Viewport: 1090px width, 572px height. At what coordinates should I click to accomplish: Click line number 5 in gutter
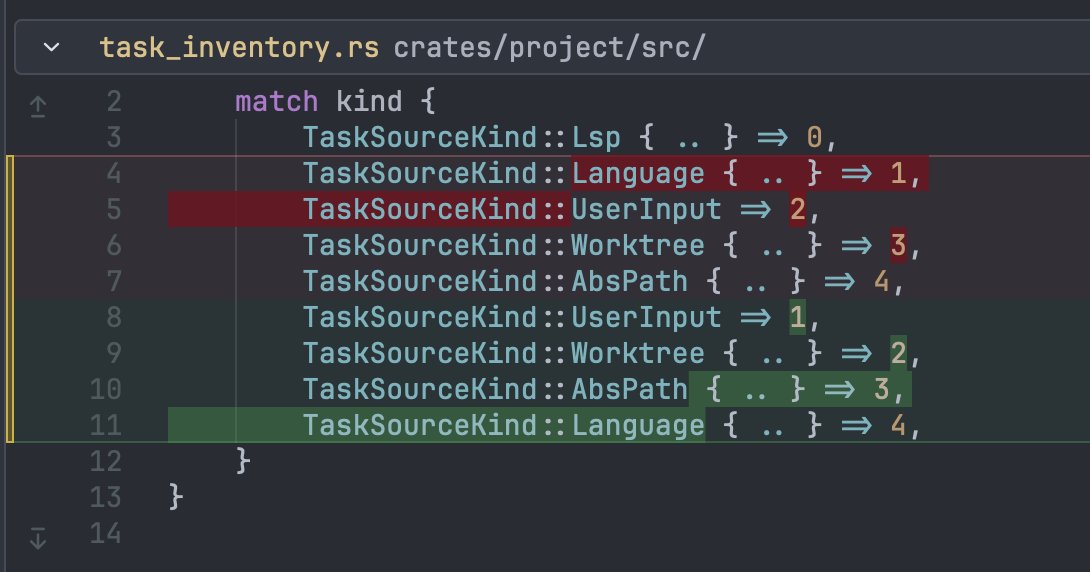coord(114,210)
